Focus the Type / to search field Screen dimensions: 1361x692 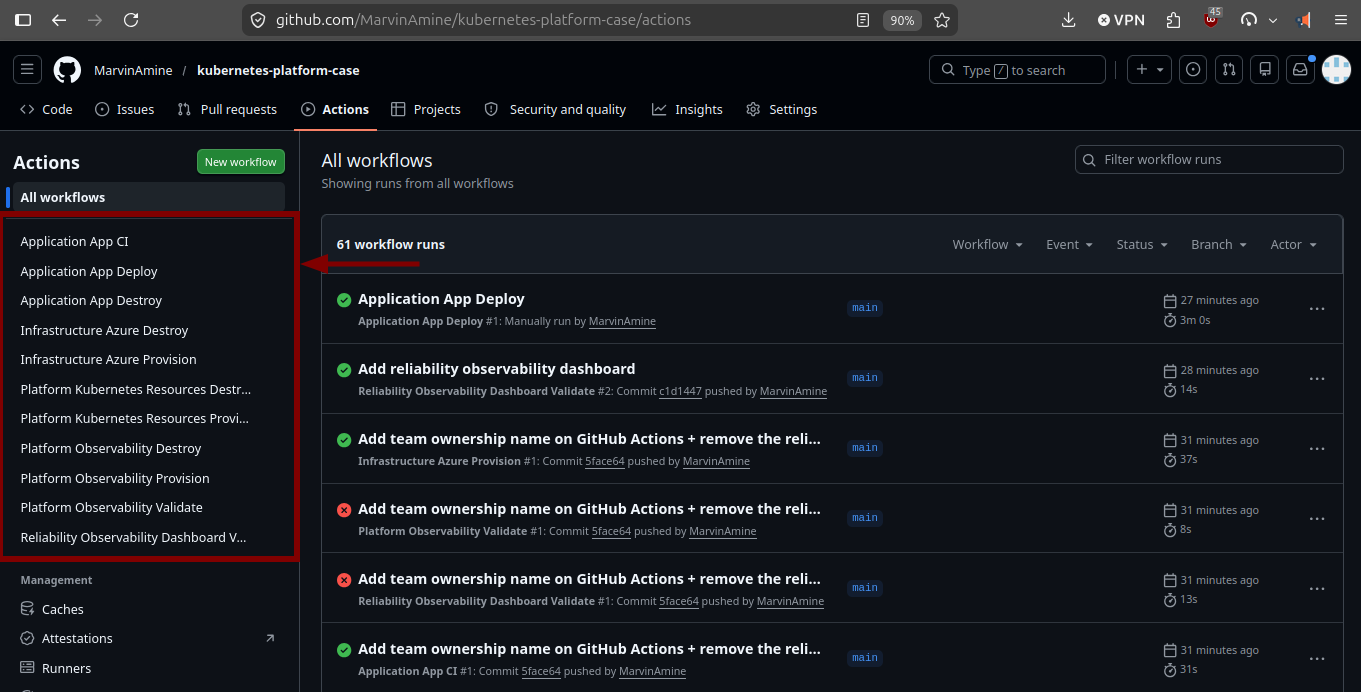1017,70
